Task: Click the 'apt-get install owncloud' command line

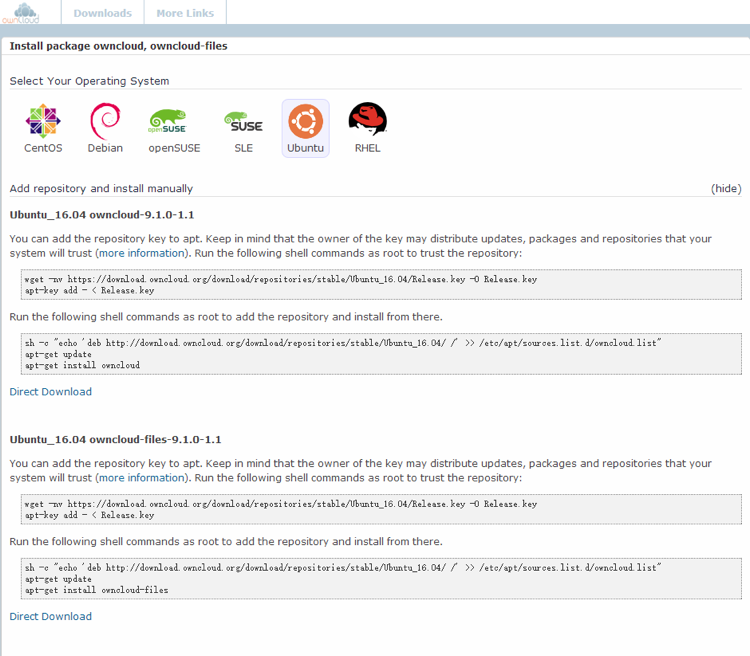Action: 82,365
